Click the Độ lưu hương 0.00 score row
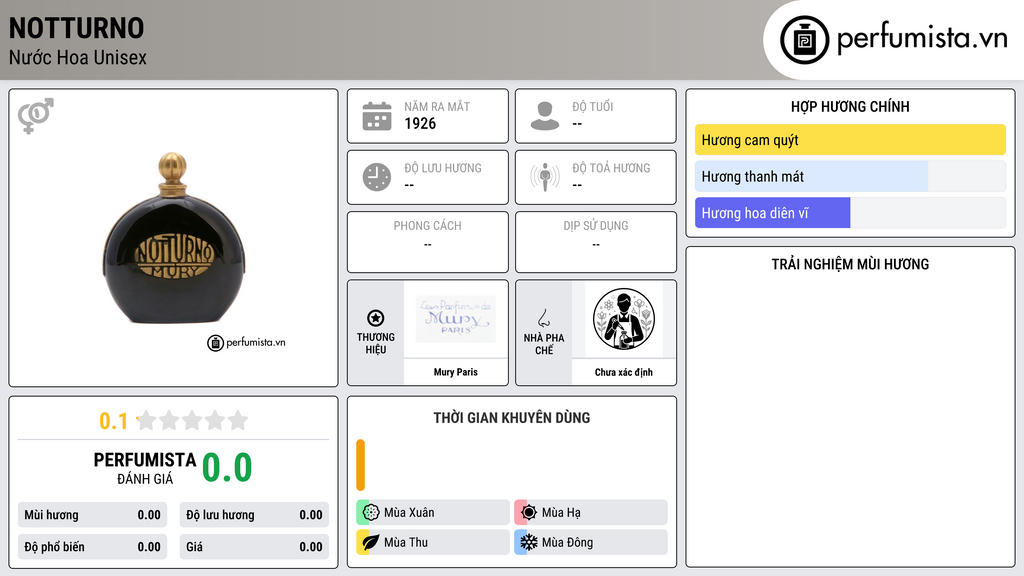The image size is (1024, 576). [254, 515]
